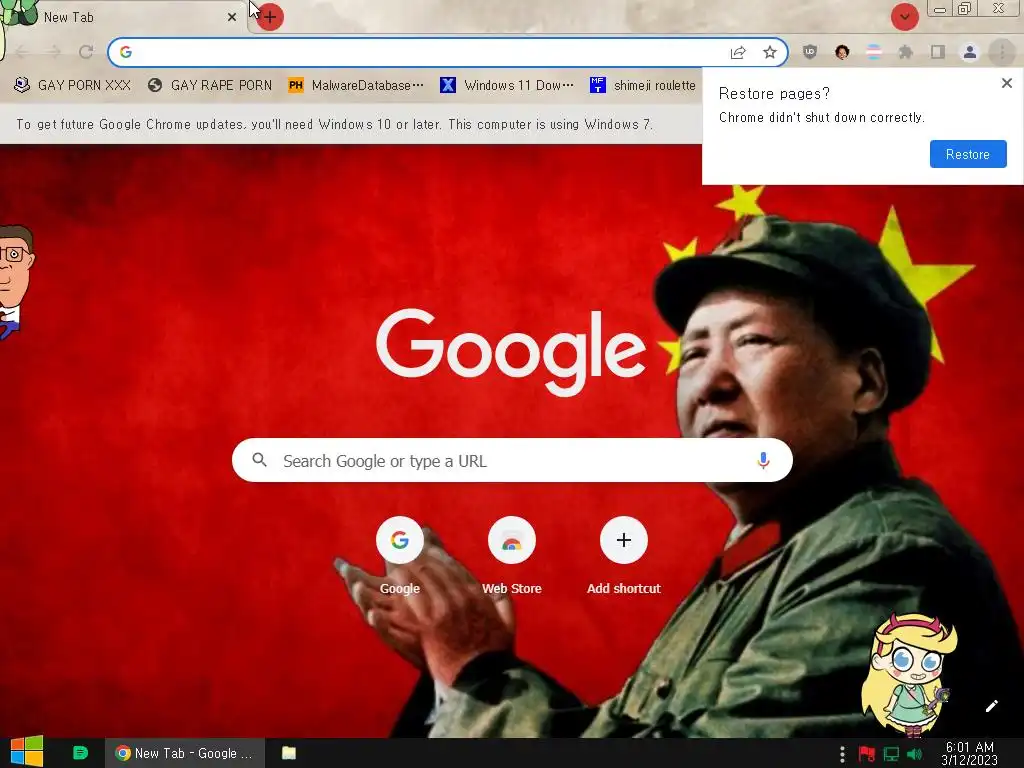Click Add shortcut tile
This screenshot has height=768, width=1024.
click(x=624, y=556)
